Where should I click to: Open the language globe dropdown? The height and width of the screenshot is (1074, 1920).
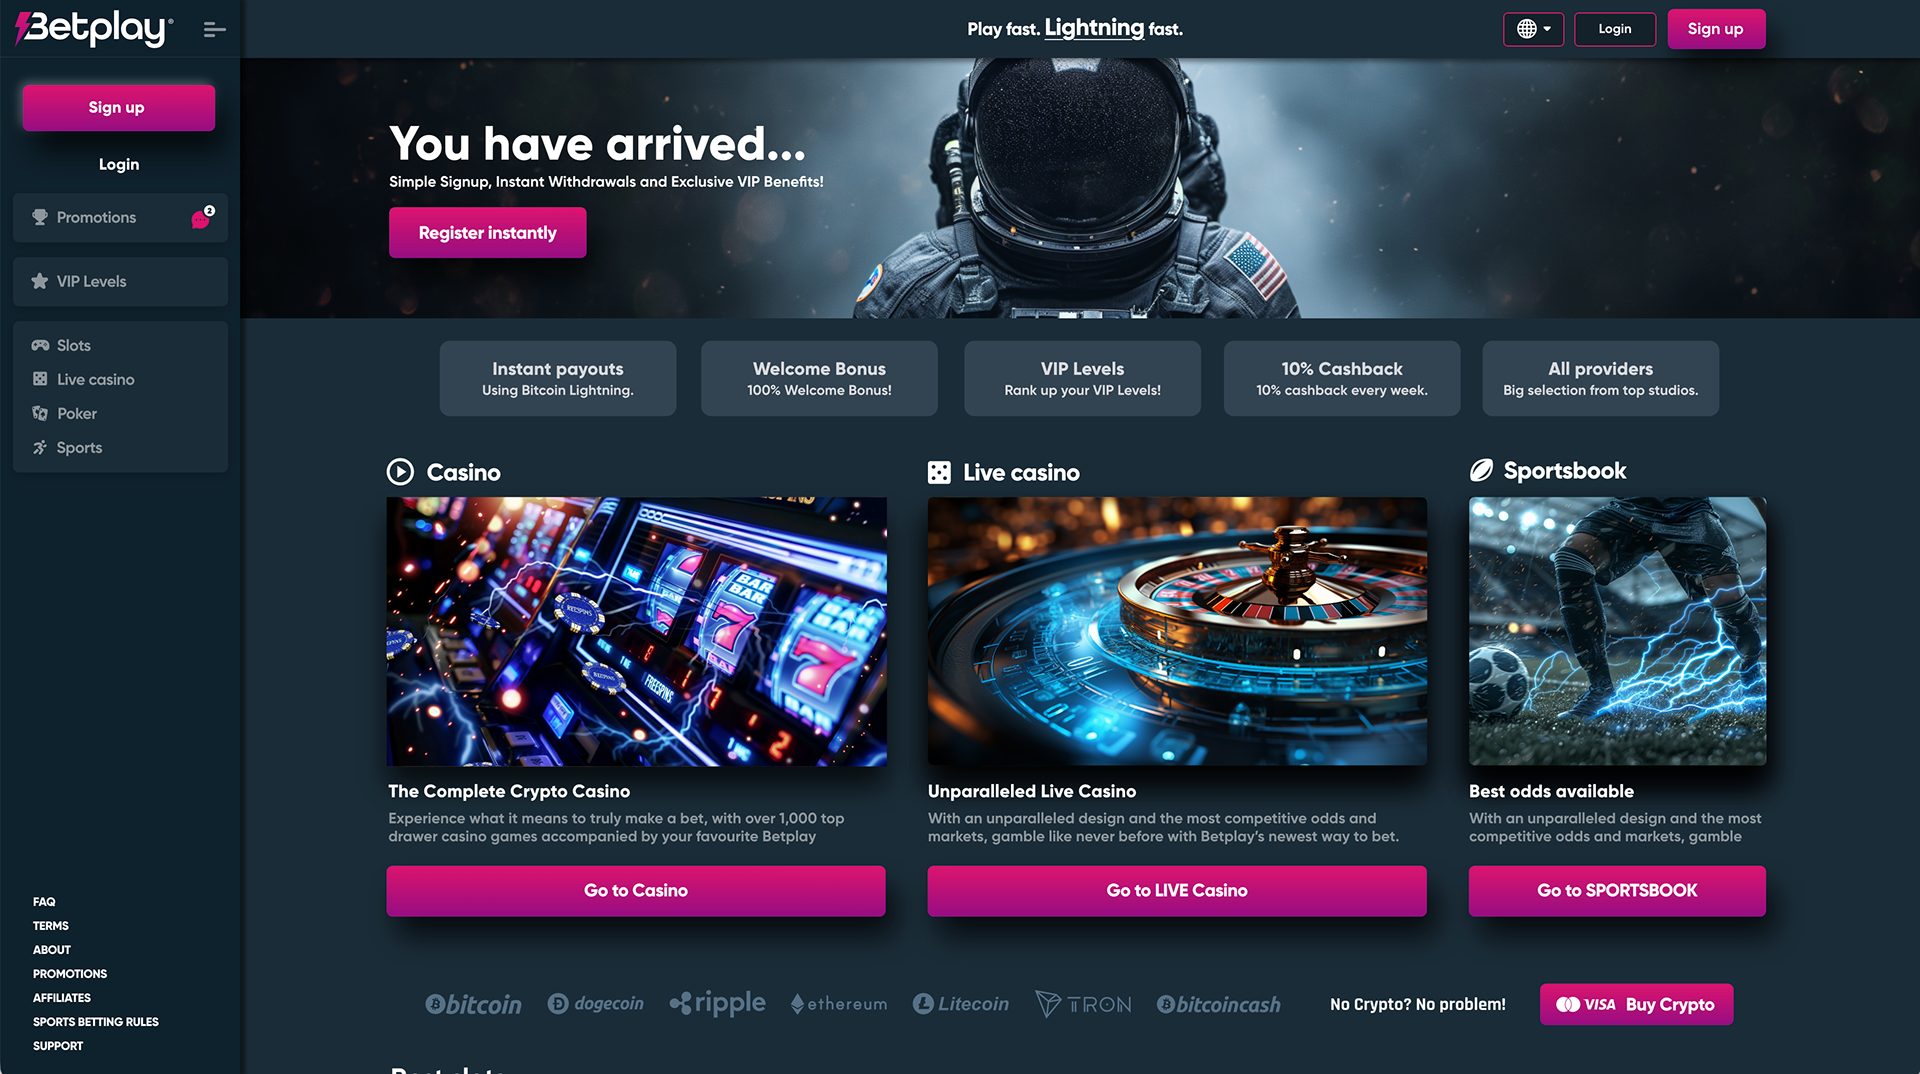pos(1533,29)
